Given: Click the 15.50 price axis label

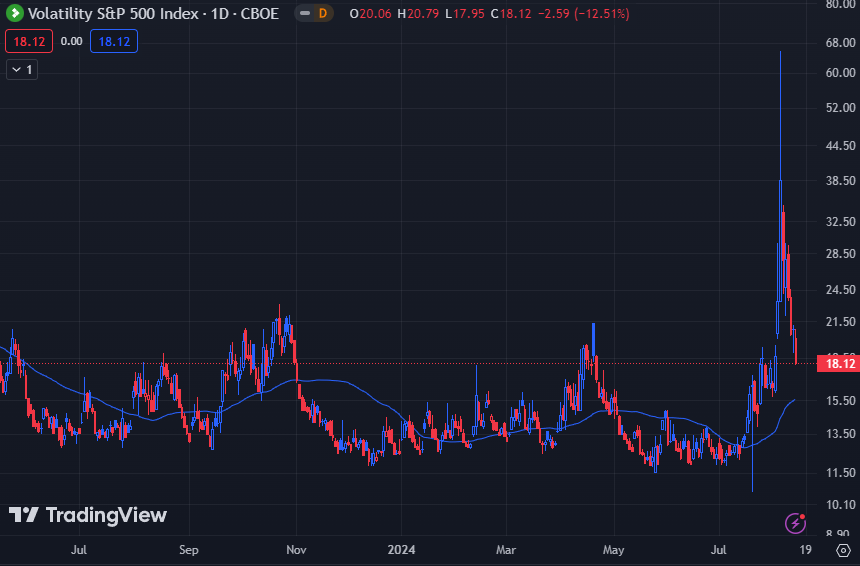Looking at the screenshot, I should tap(841, 401).
